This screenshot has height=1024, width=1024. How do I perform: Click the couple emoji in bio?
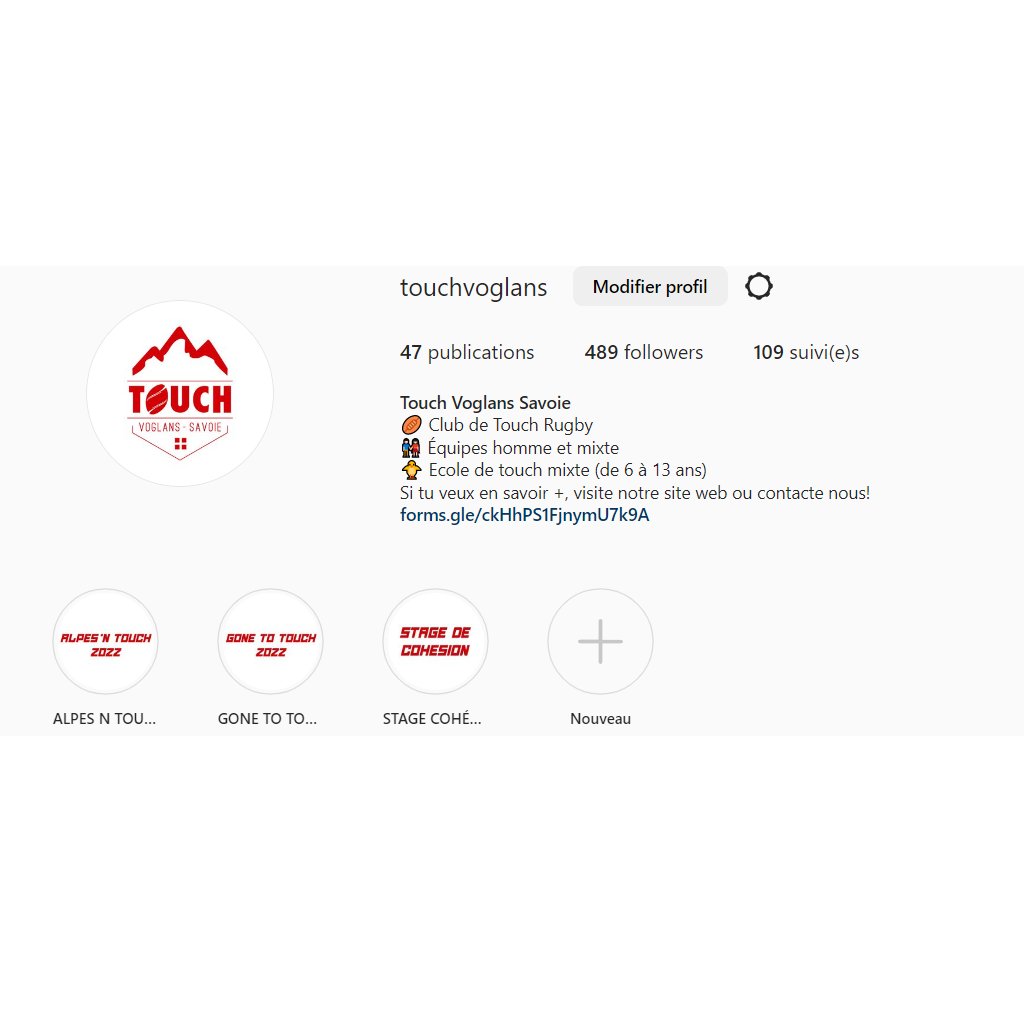411,448
